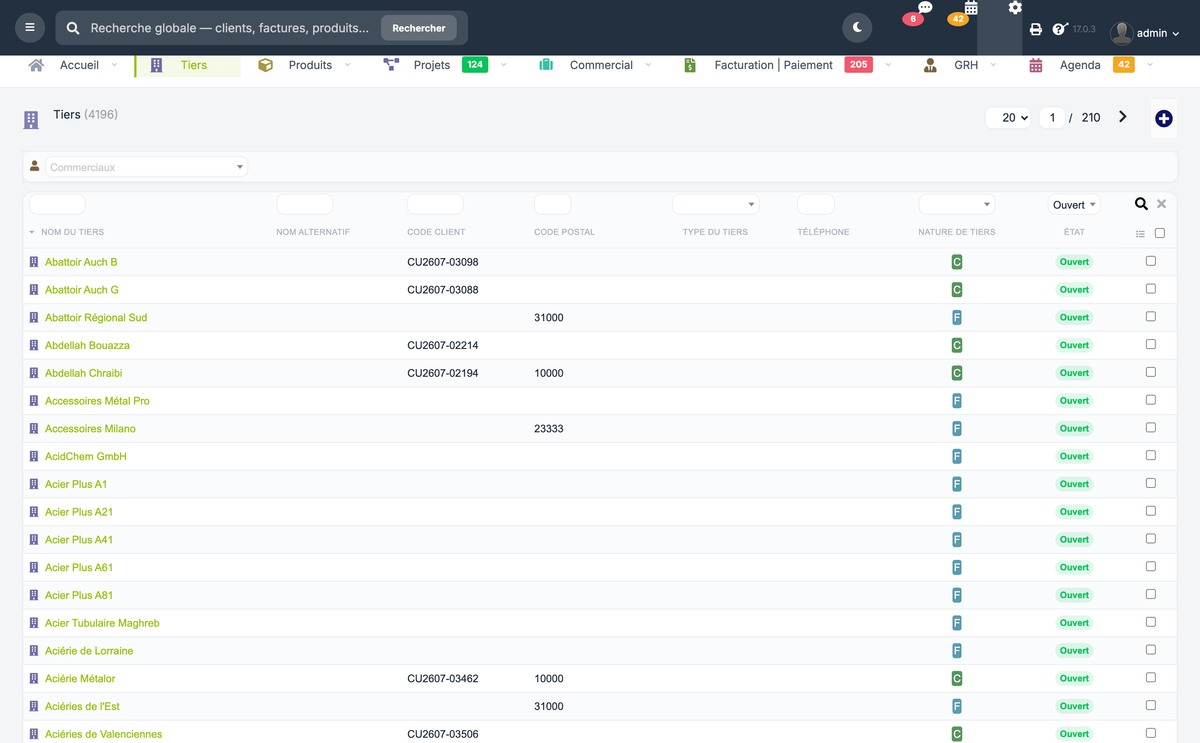Click the Ouvert status badge for Aciéries de l'Est
This screenshot has height=743, width=1200.
(x=1074, y=706)
